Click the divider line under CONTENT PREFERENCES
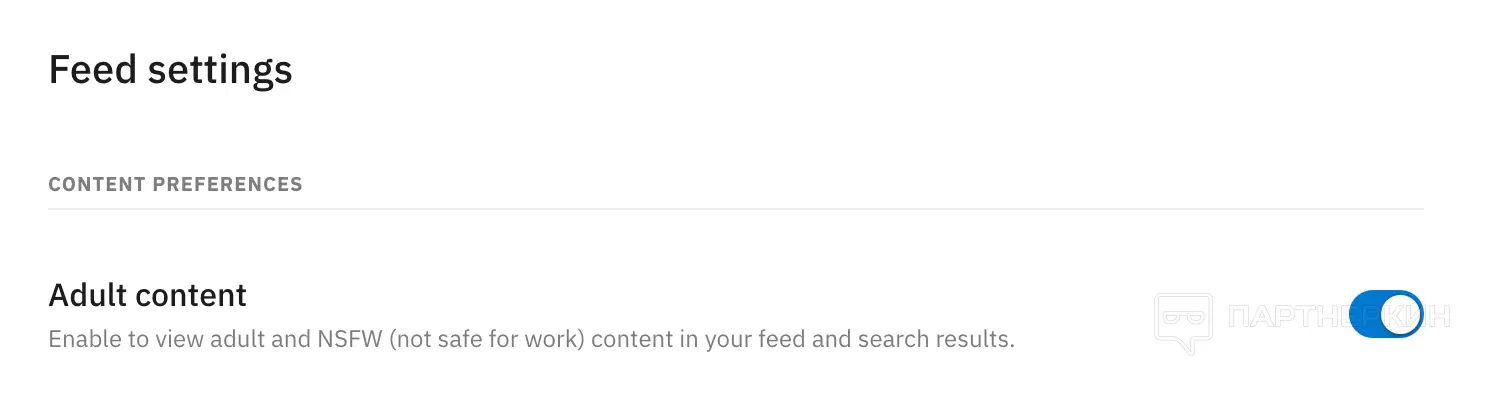Screen dimensions: 1502x408 735,209
